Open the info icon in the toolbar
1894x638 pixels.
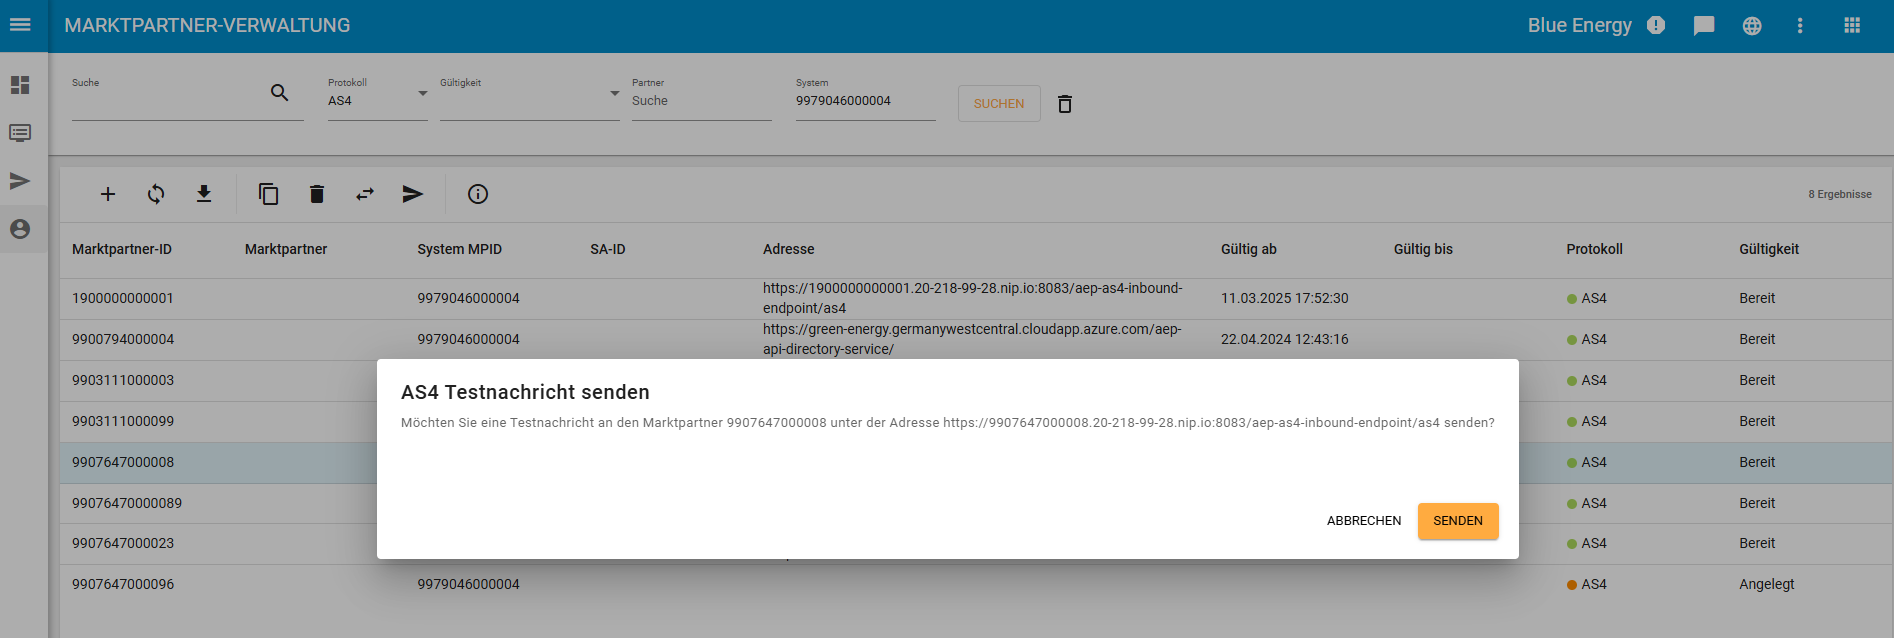478,194
